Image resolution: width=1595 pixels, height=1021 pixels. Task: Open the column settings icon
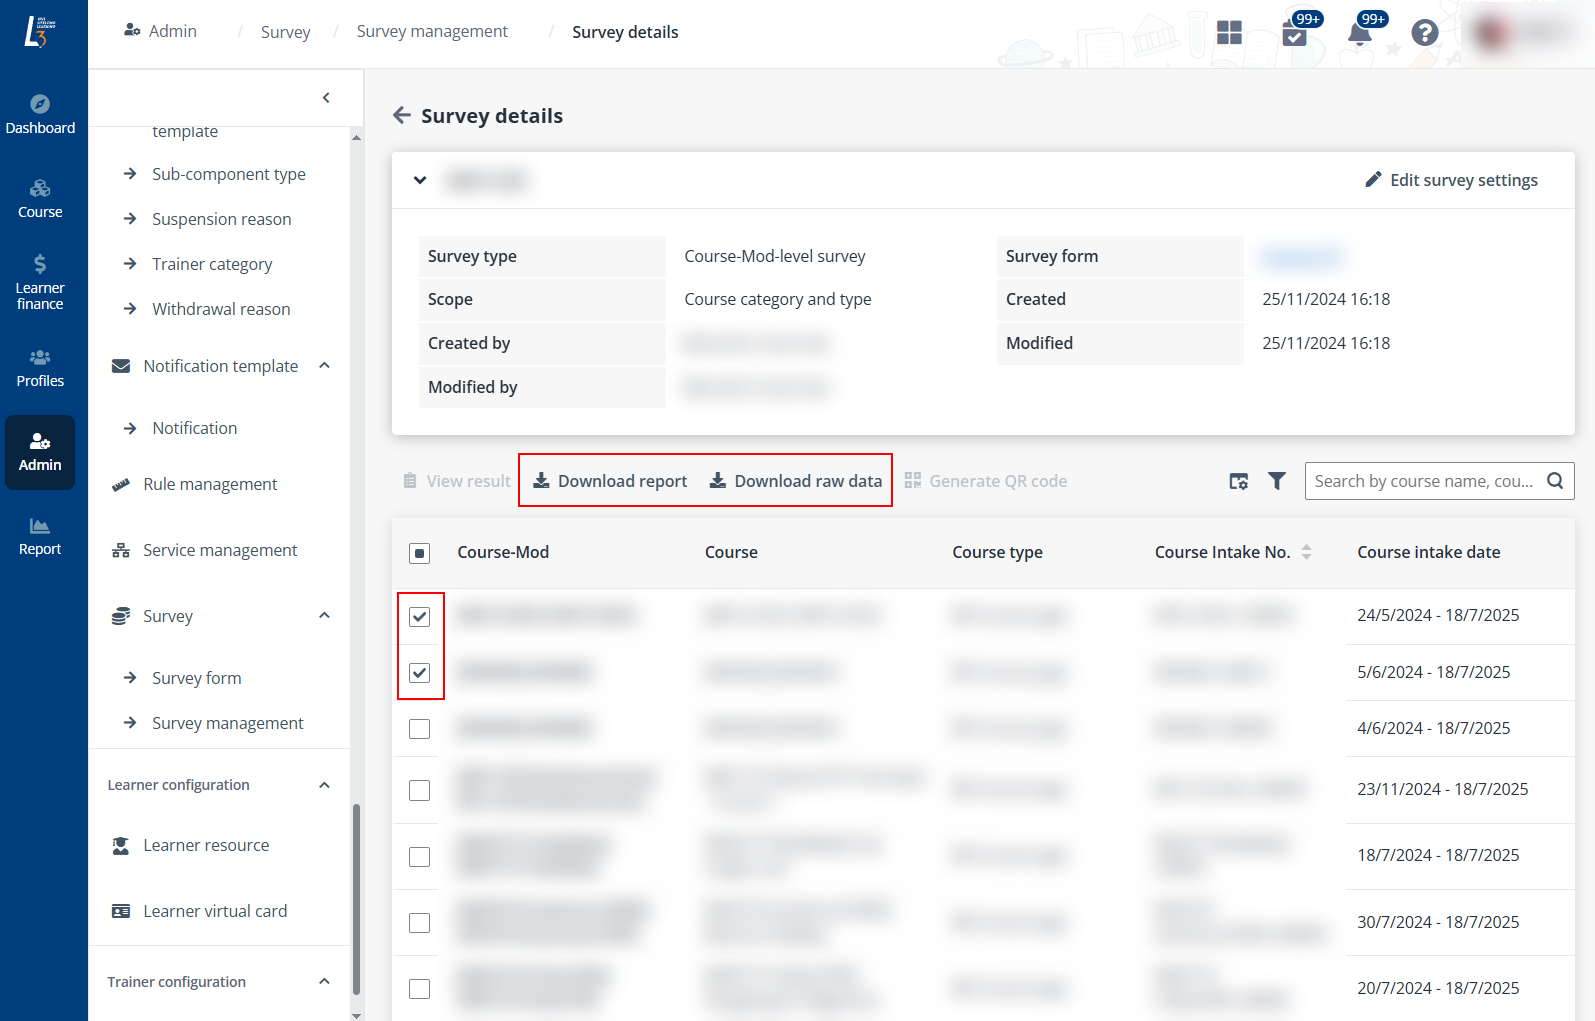pyautogui.click(x=1238, y=481)
